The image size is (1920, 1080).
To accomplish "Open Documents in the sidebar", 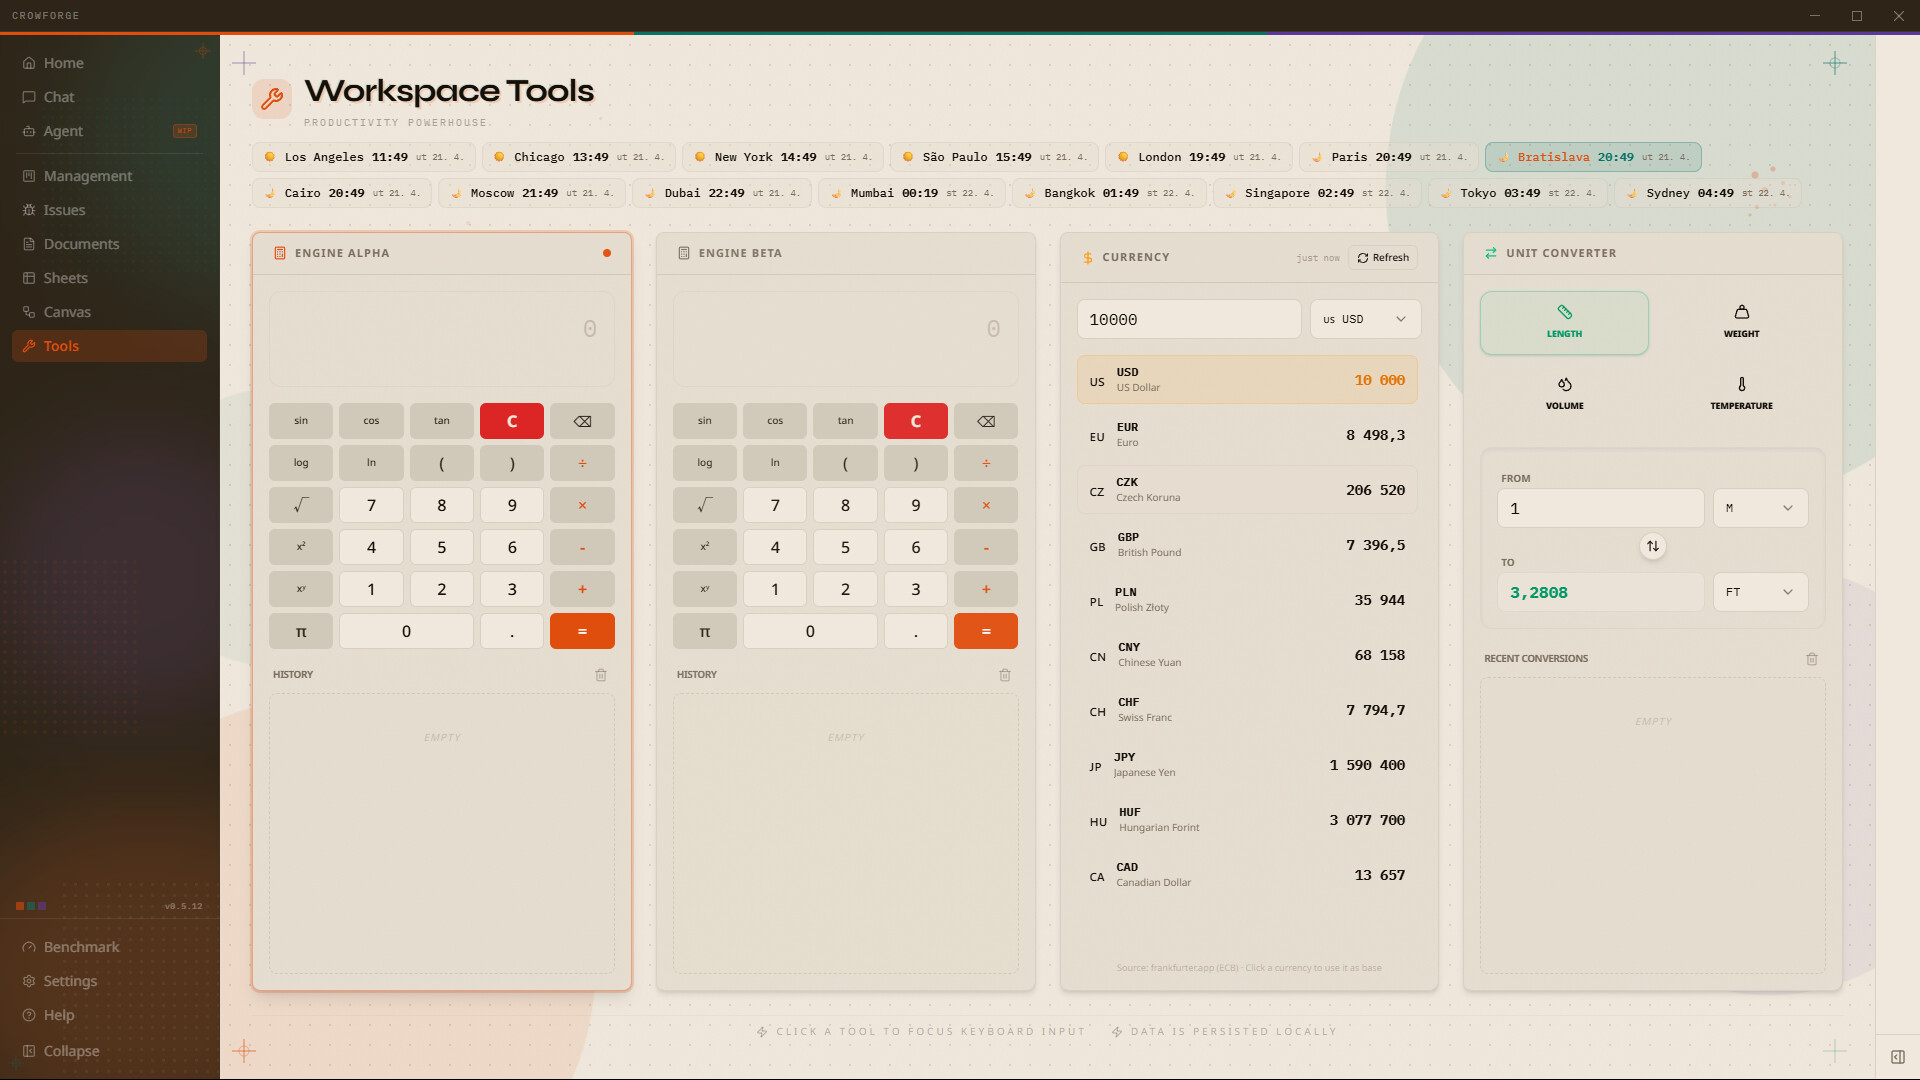I will [109, 244].
